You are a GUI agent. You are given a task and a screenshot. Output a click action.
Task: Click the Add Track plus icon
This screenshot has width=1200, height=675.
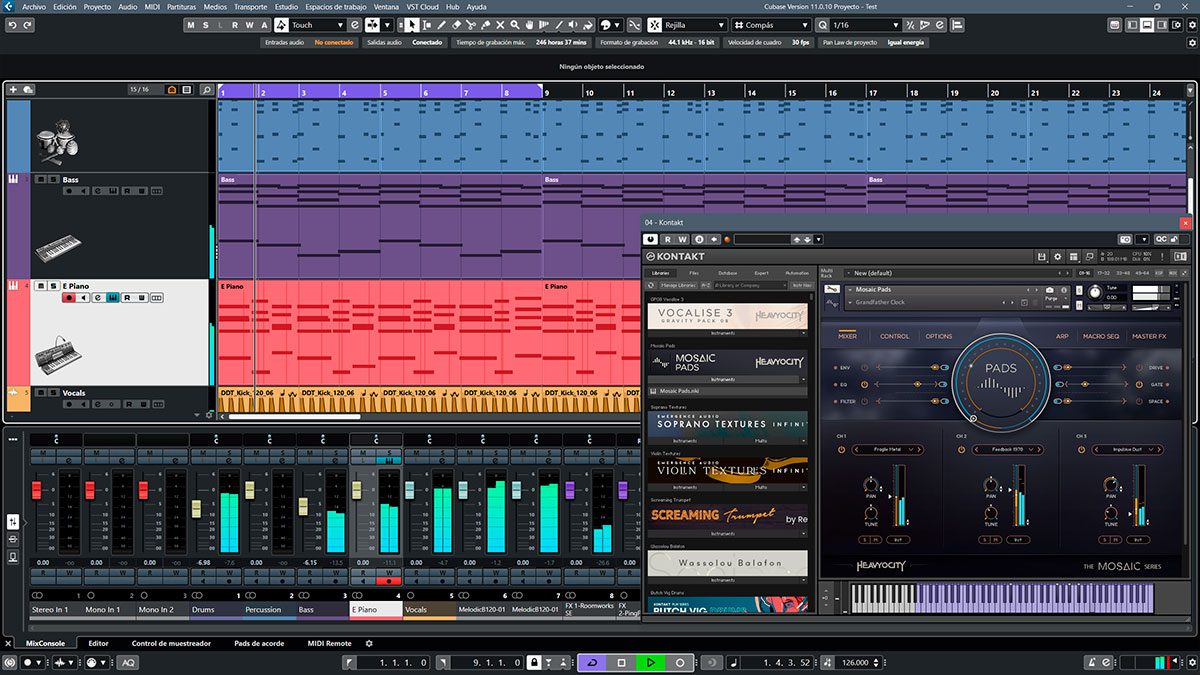coord(13,90)
